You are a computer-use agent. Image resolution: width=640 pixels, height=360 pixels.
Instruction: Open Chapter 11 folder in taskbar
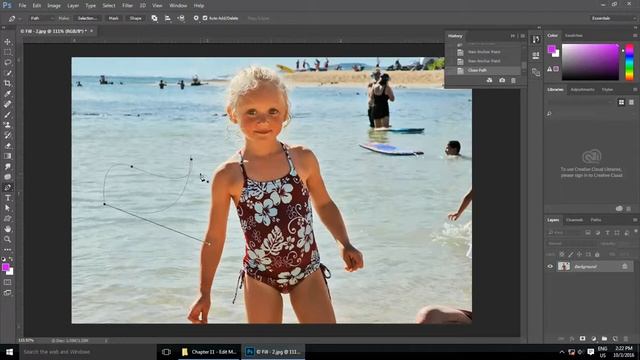click(x=209, y=352)
